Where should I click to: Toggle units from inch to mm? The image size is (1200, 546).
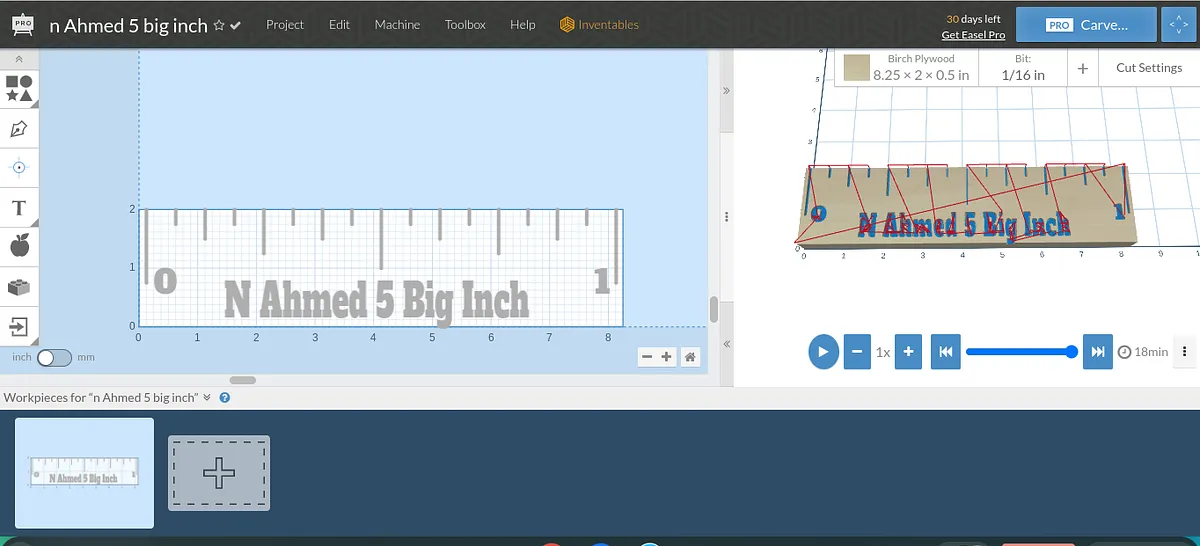[x=54, y=357]
